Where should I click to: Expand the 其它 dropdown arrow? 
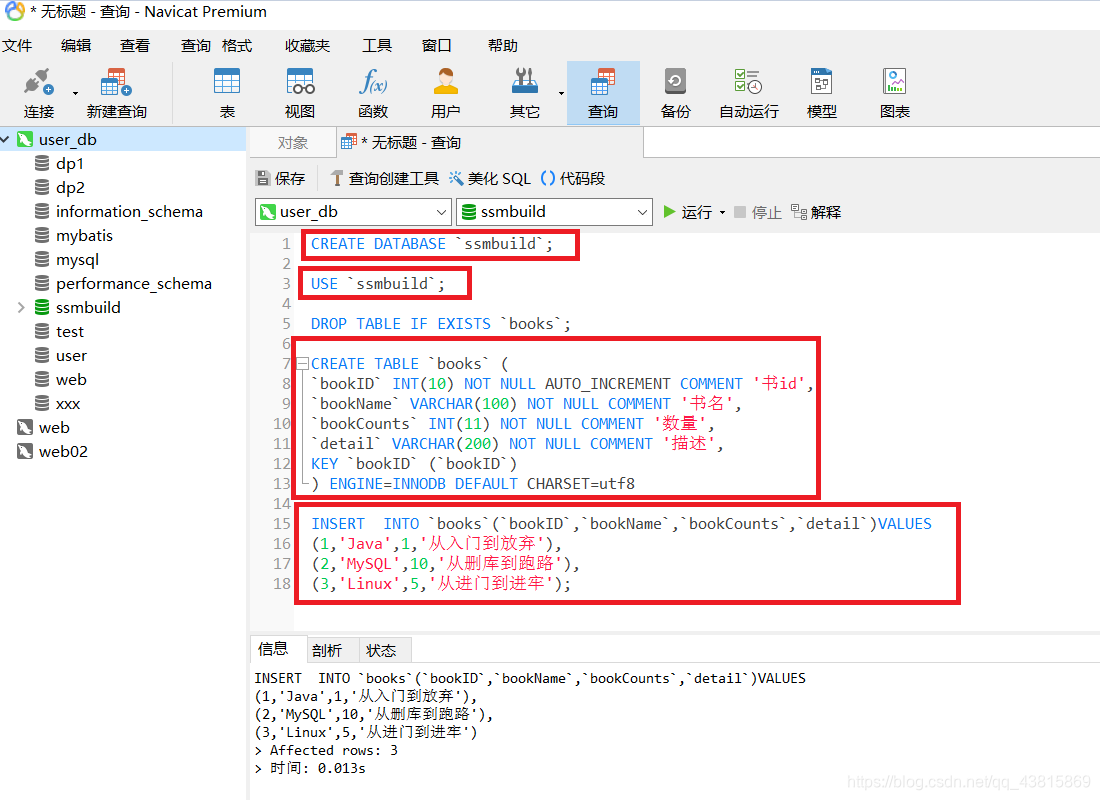pos(561,93)
